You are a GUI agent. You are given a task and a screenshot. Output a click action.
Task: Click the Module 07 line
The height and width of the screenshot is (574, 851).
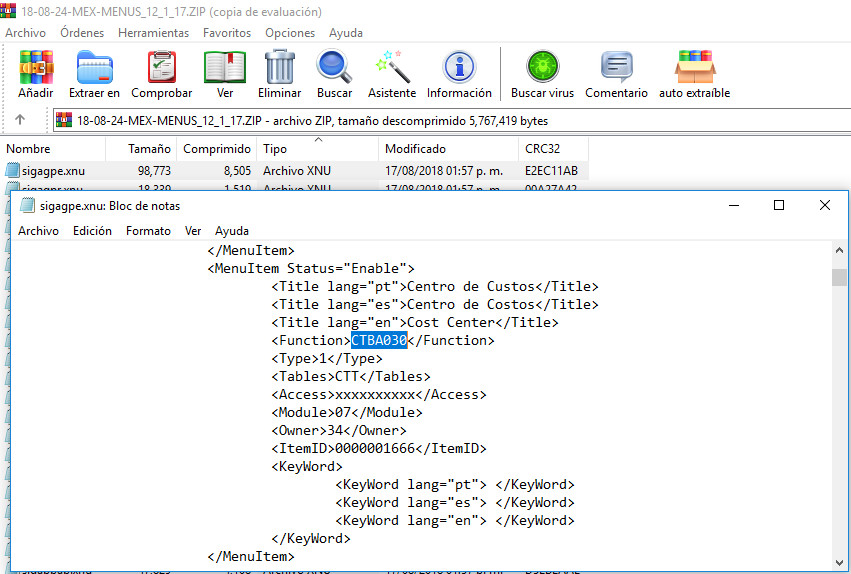[347, 412]
